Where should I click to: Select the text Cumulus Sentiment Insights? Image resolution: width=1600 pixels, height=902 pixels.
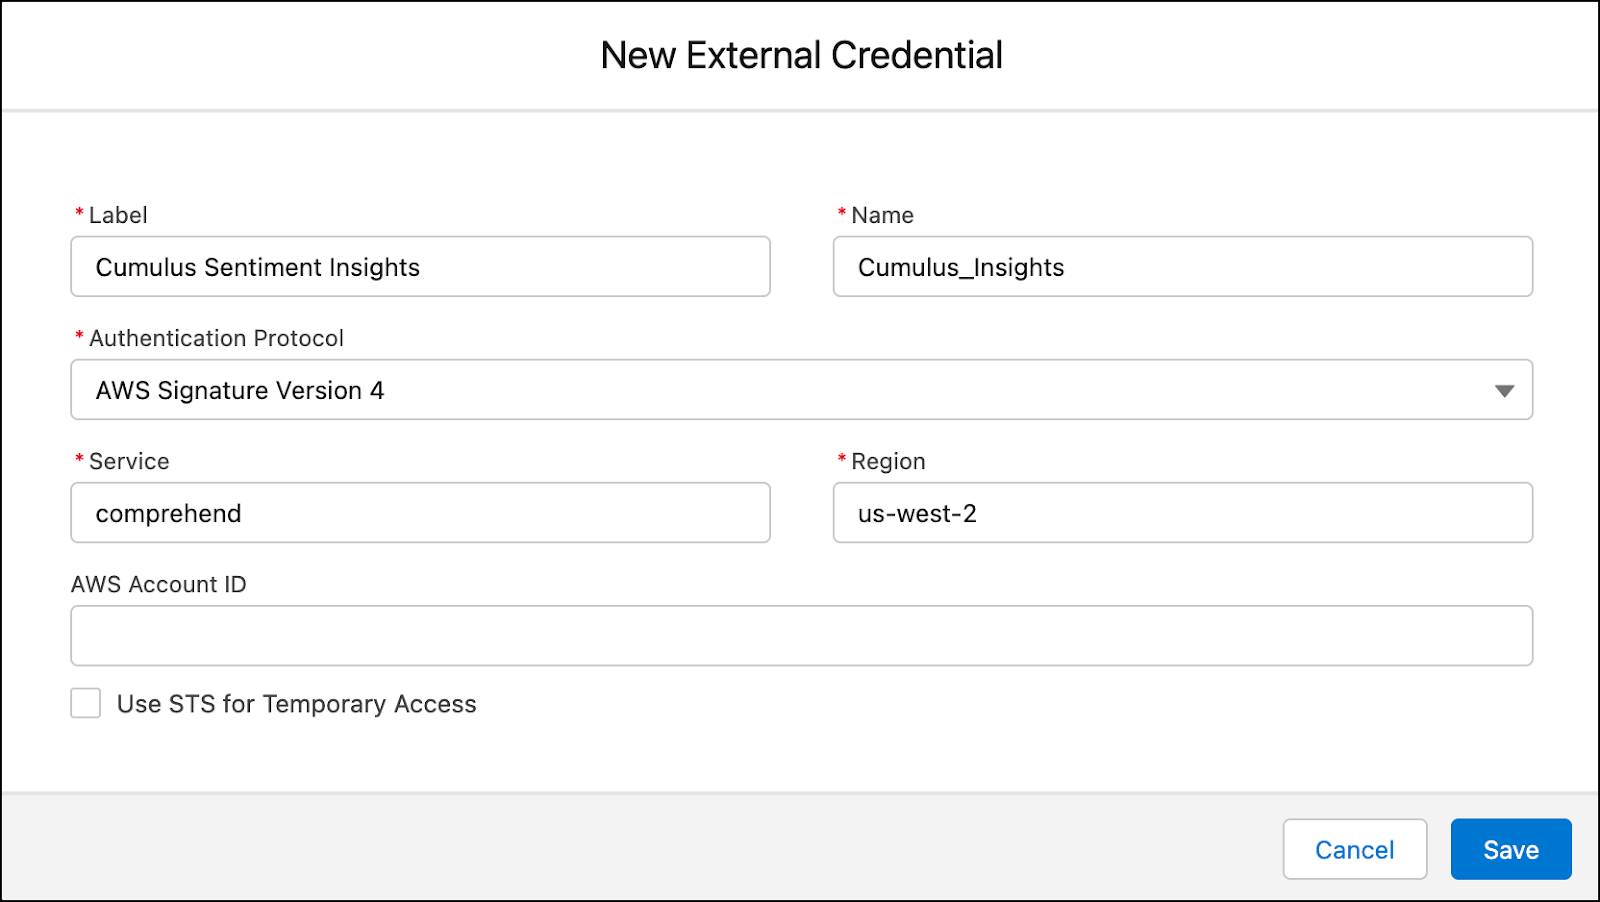coord(258,267)
